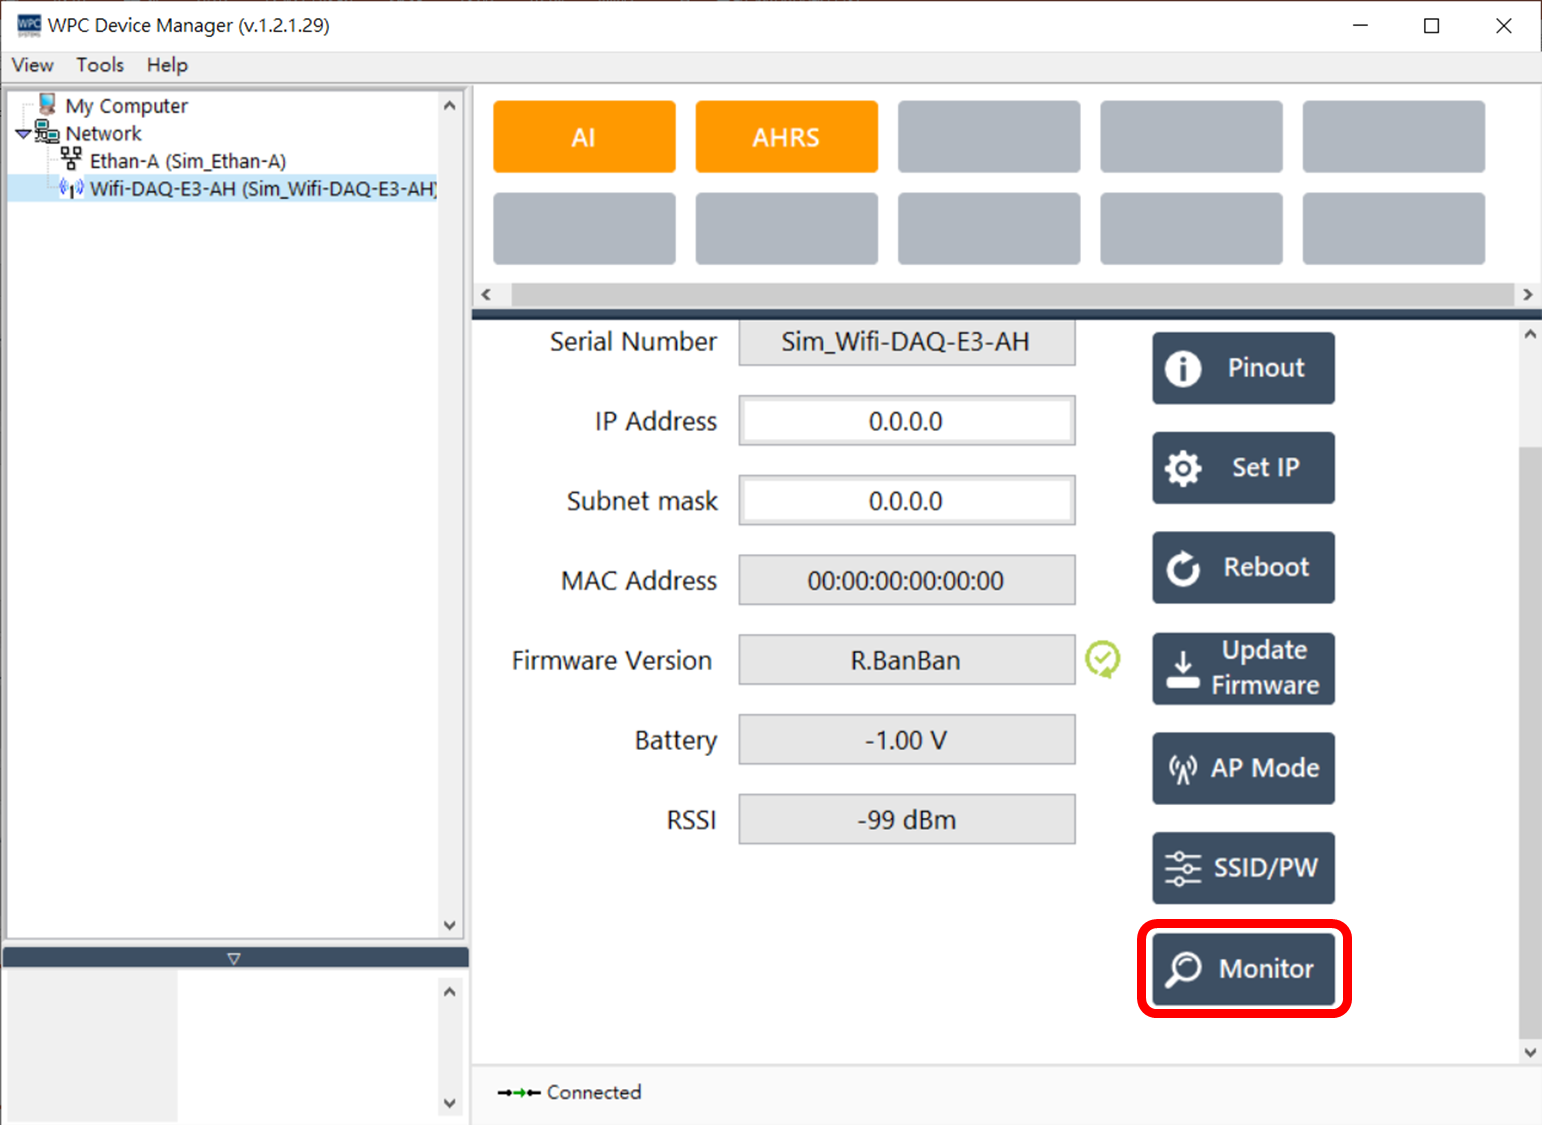
Task: Select the orange AI module button
Action: point(584,137)
